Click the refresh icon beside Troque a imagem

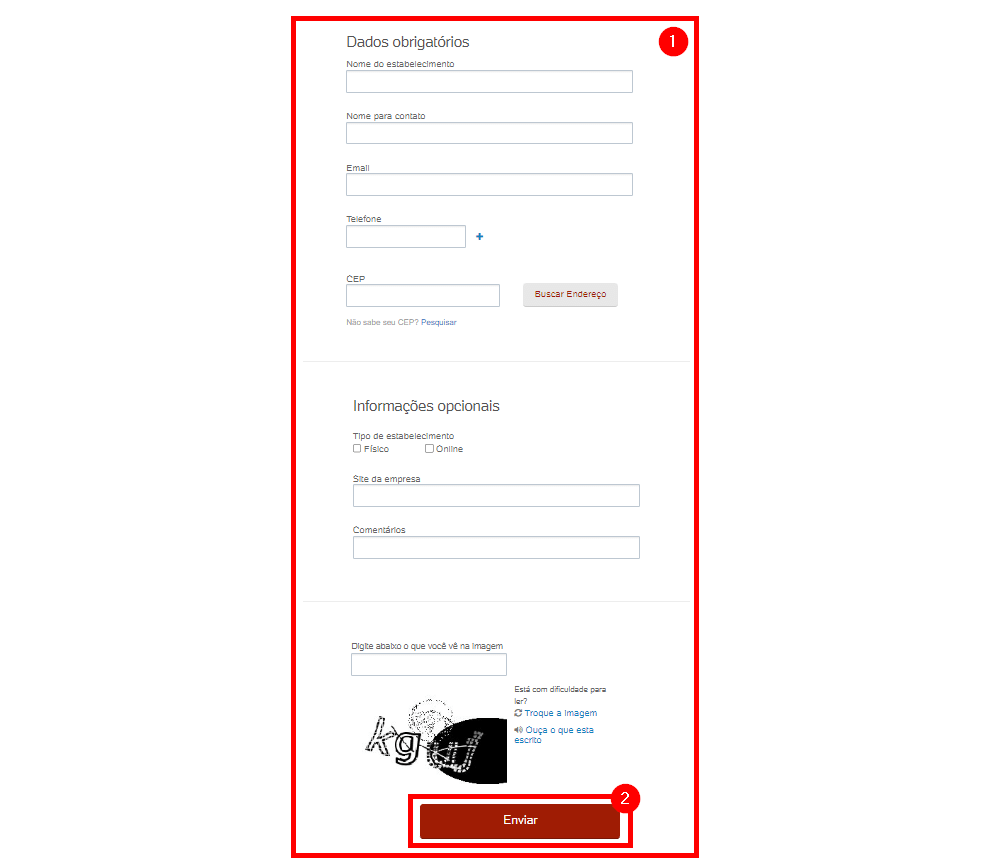[518, 713]
